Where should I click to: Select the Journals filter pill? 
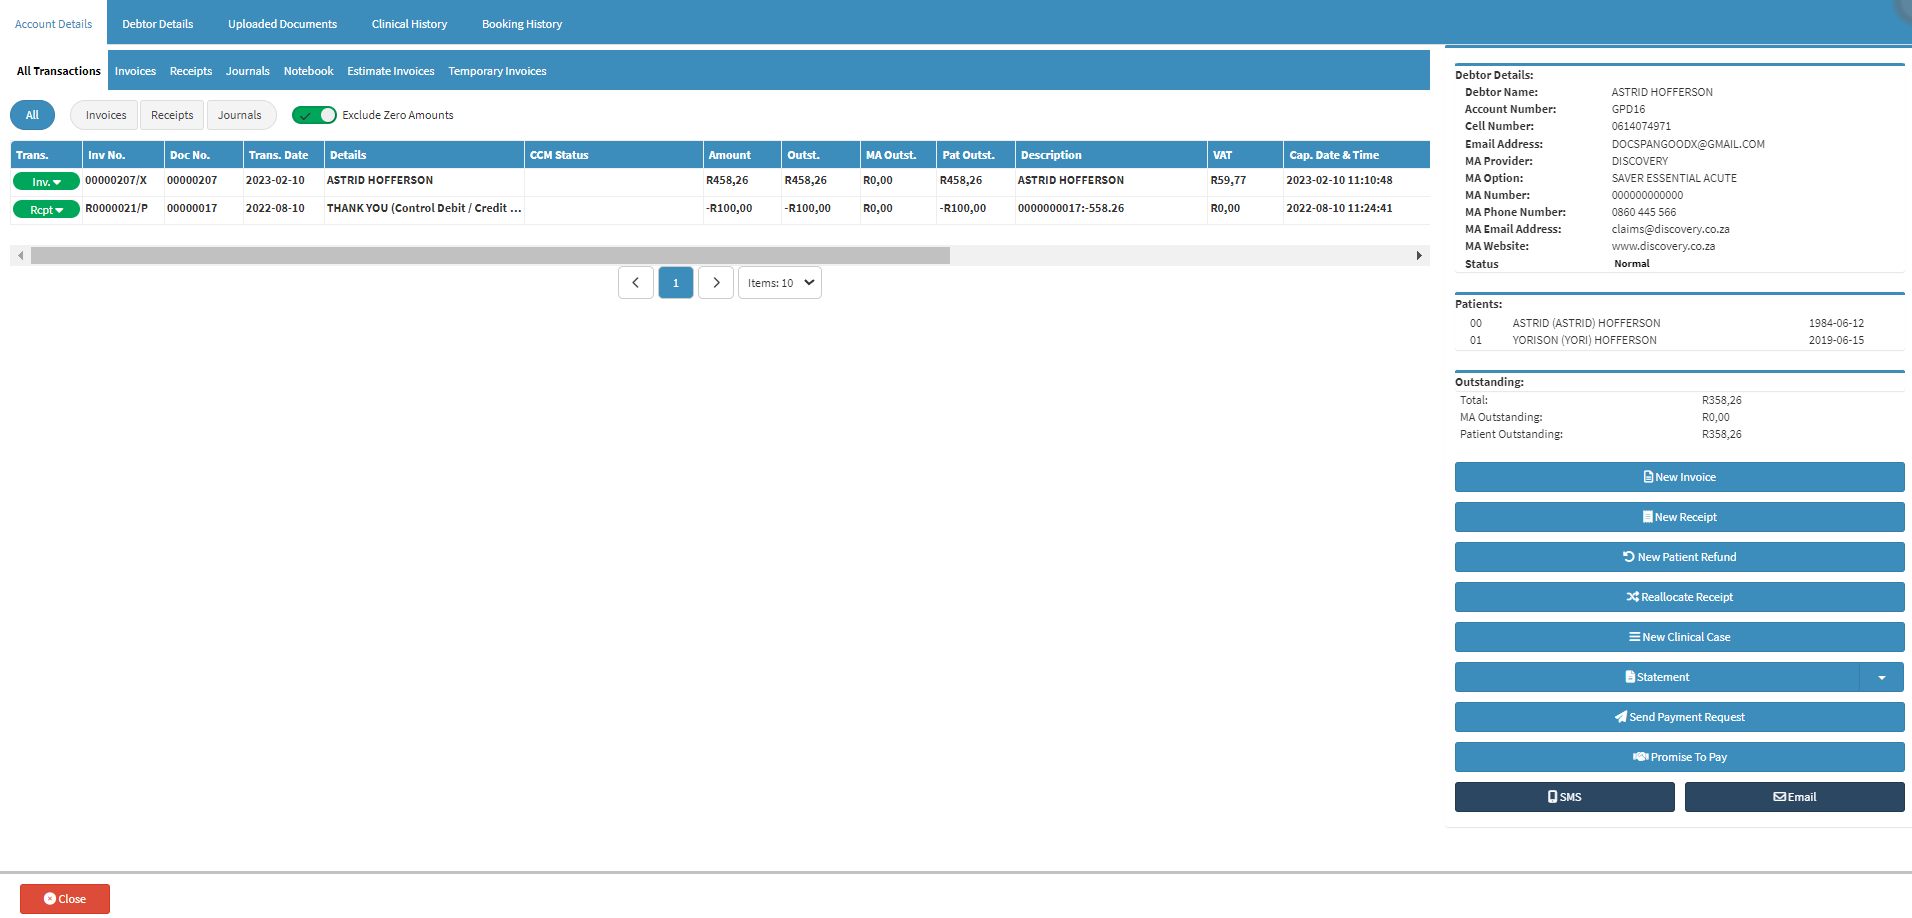point(240,115)
